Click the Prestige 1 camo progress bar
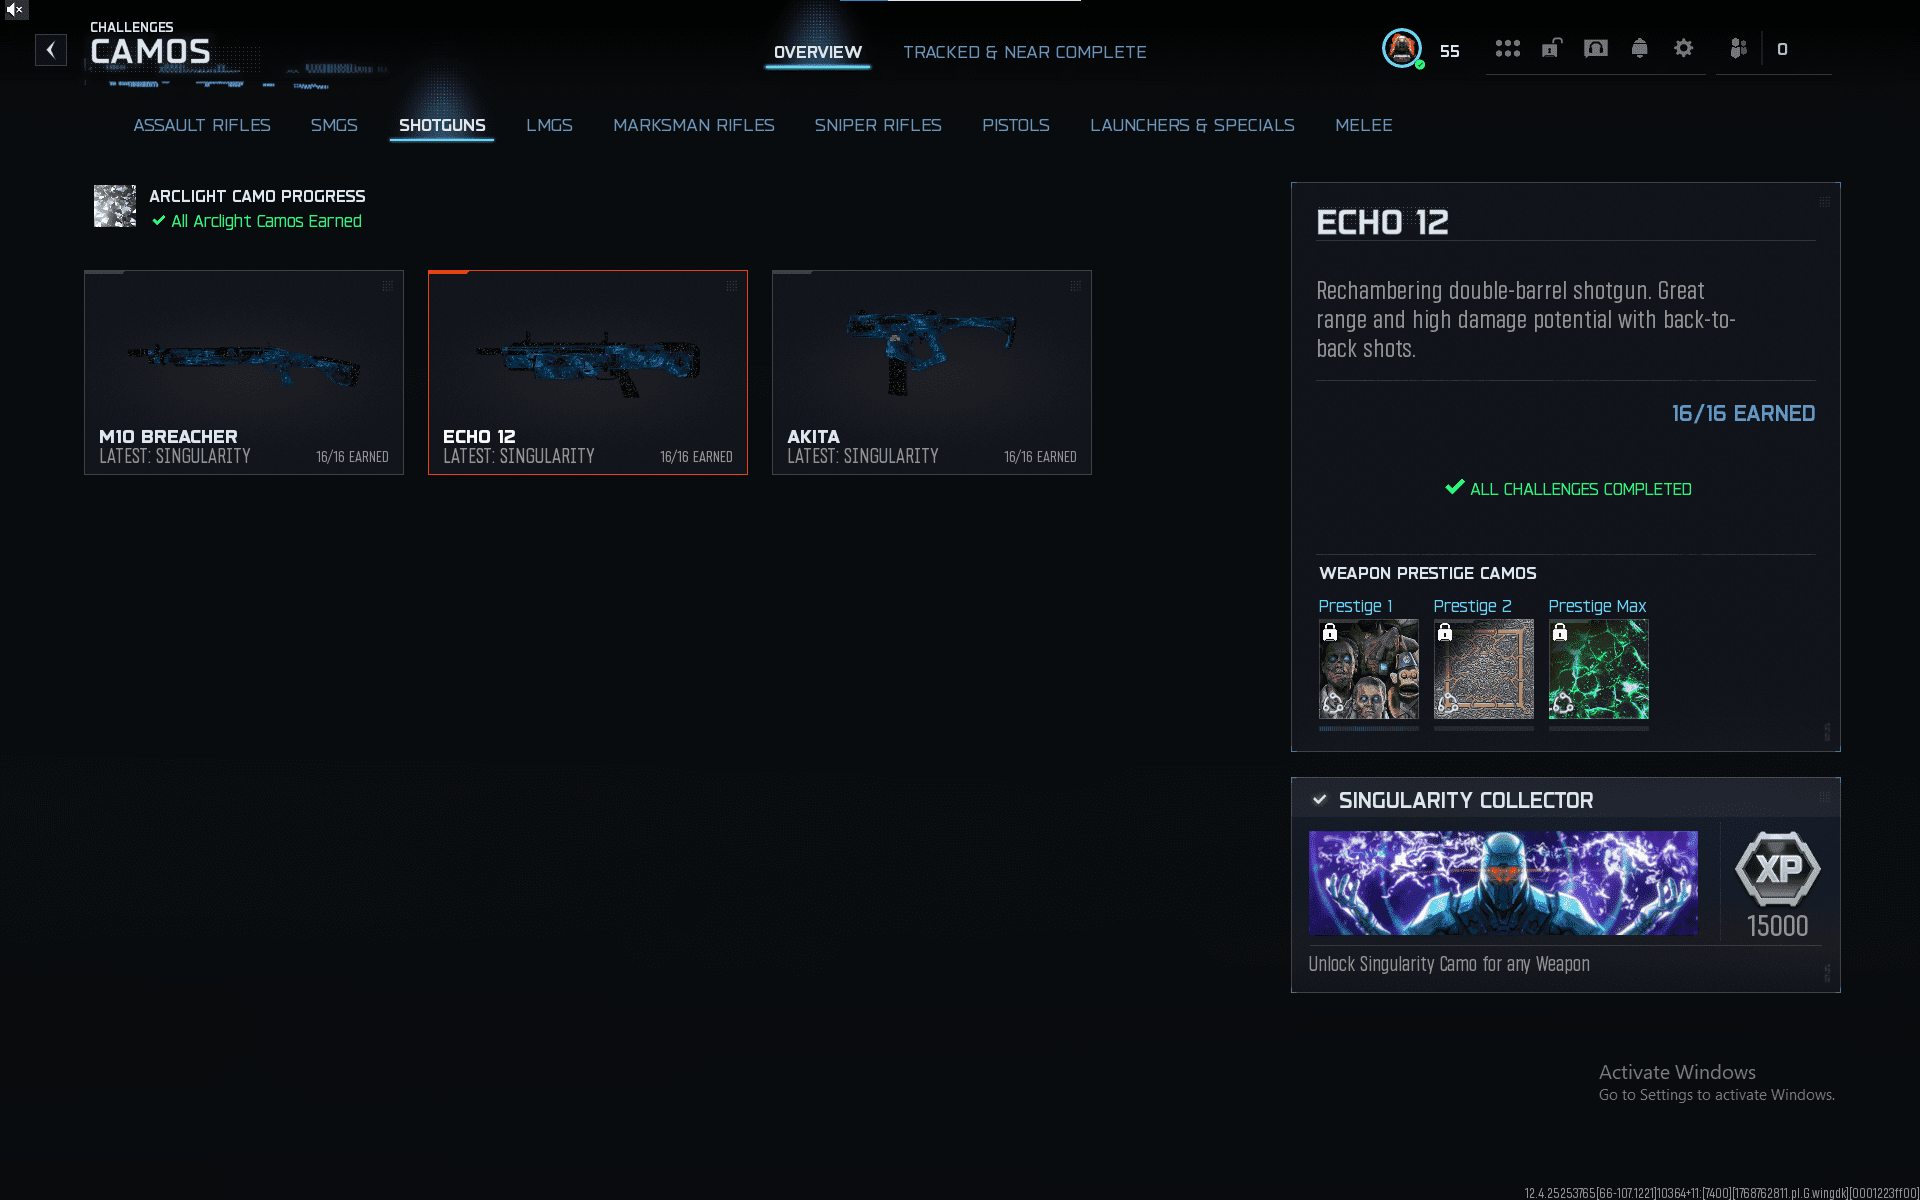This screenshot has width=1920, height=1200. (x=1368, y=729)
